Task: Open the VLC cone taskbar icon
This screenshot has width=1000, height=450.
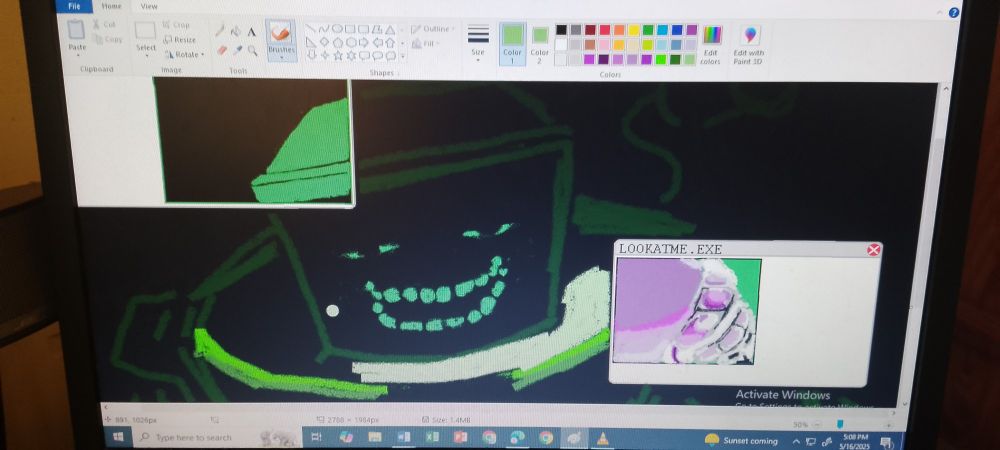Action: pos(602,438)
